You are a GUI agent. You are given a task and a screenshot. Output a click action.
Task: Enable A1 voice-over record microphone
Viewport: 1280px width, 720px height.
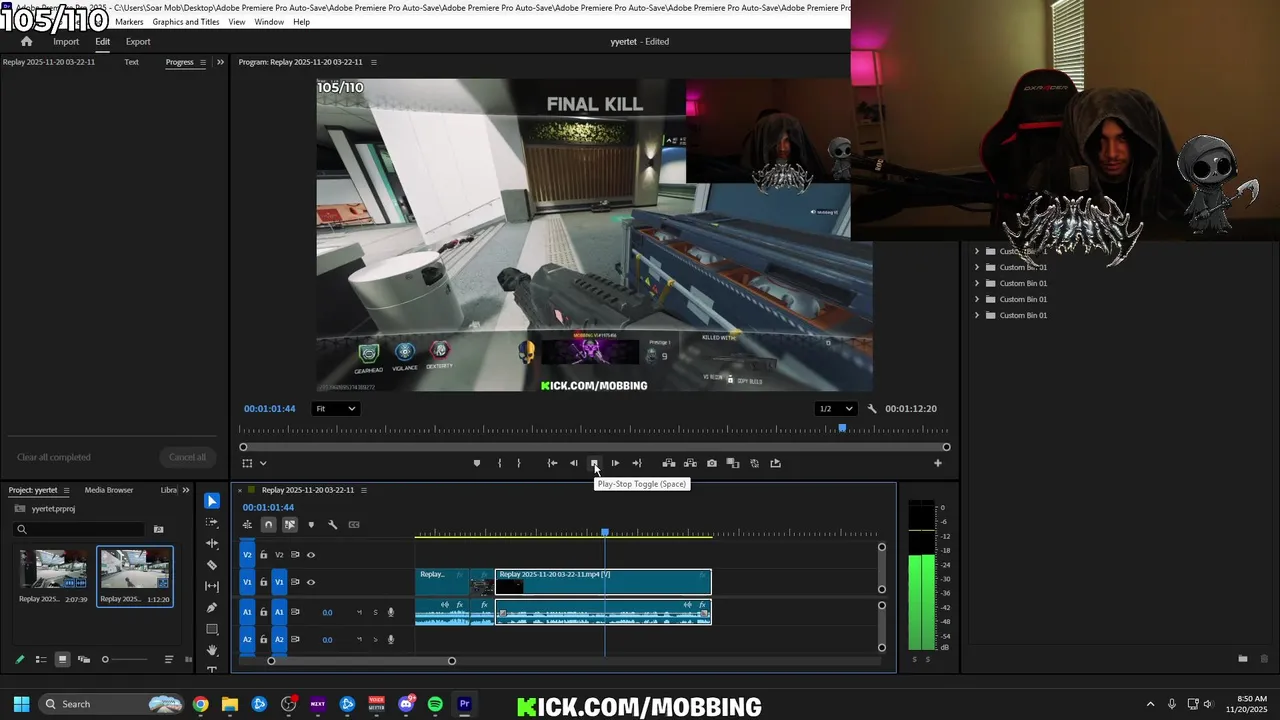[391, 612]
